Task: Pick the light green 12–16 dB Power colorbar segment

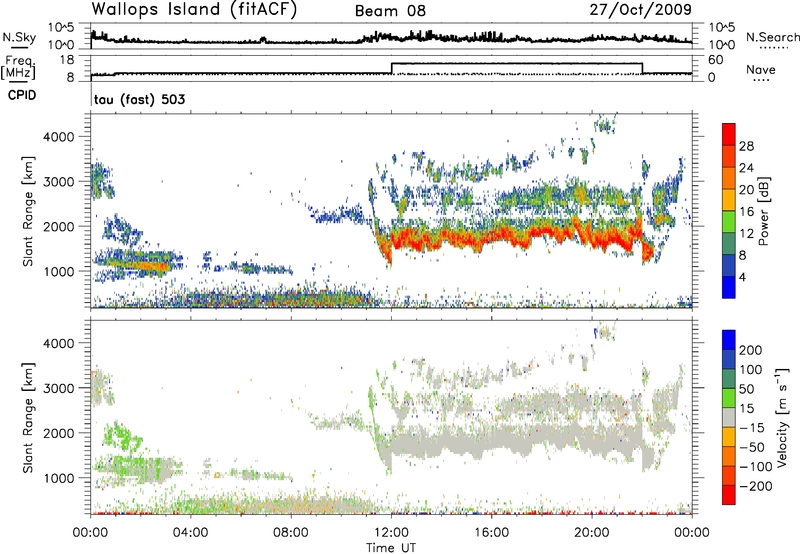Action: point(729,222)
